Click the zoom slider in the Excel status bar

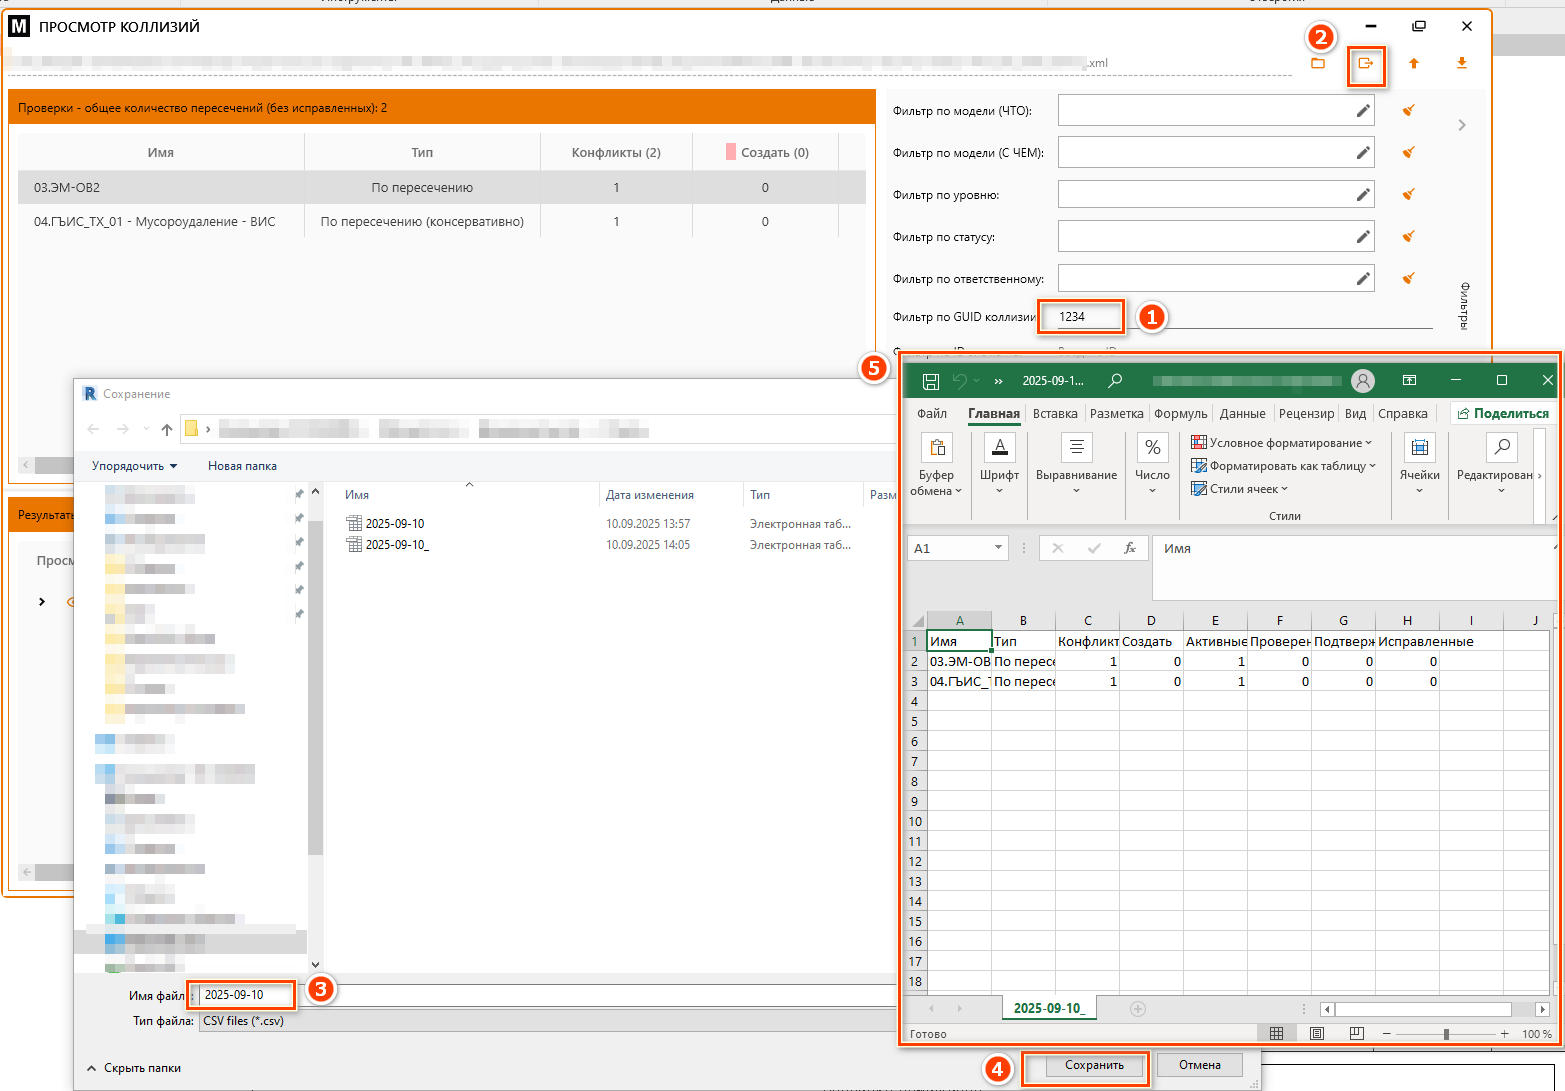click(x=1446, y=1034)
